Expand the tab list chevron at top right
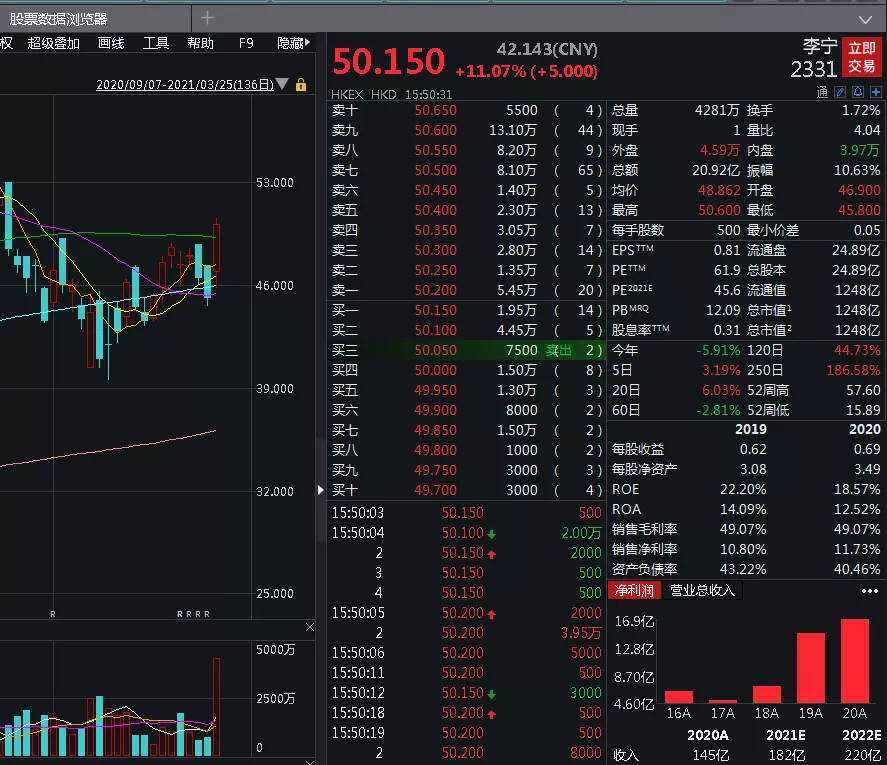The image size is (887, 765). pyautogui.click(x=865, y=20)
